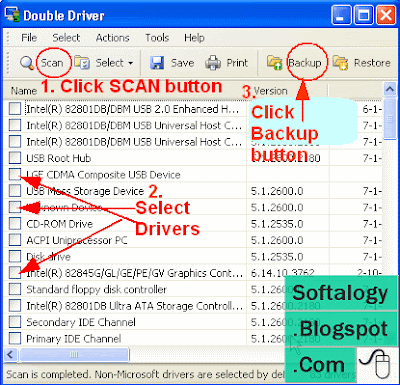Select the Intel 82845G Graphics Controller checkbox
Screen dimensions: 400x385
(15, 273)
